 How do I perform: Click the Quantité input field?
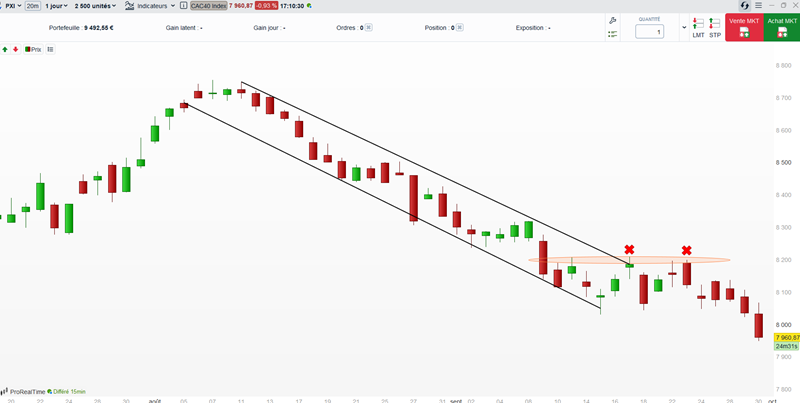(x=649, y=32)
